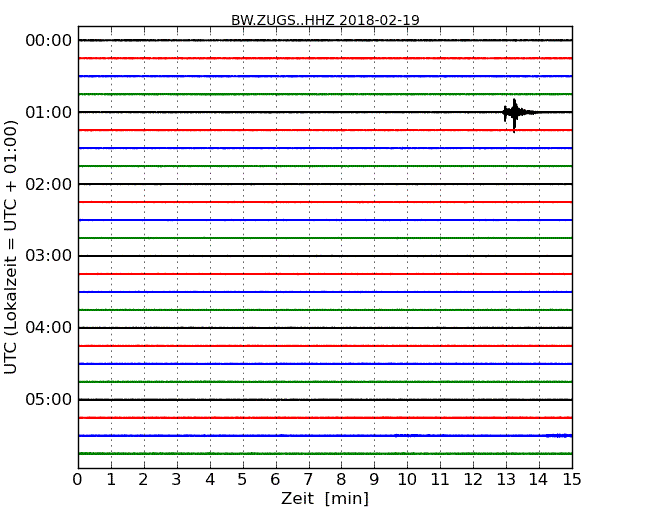Screen dimensions: 650x520
Task: Click x-axis tick label 0
Action: pyautogui.click(x=78, y=479)
